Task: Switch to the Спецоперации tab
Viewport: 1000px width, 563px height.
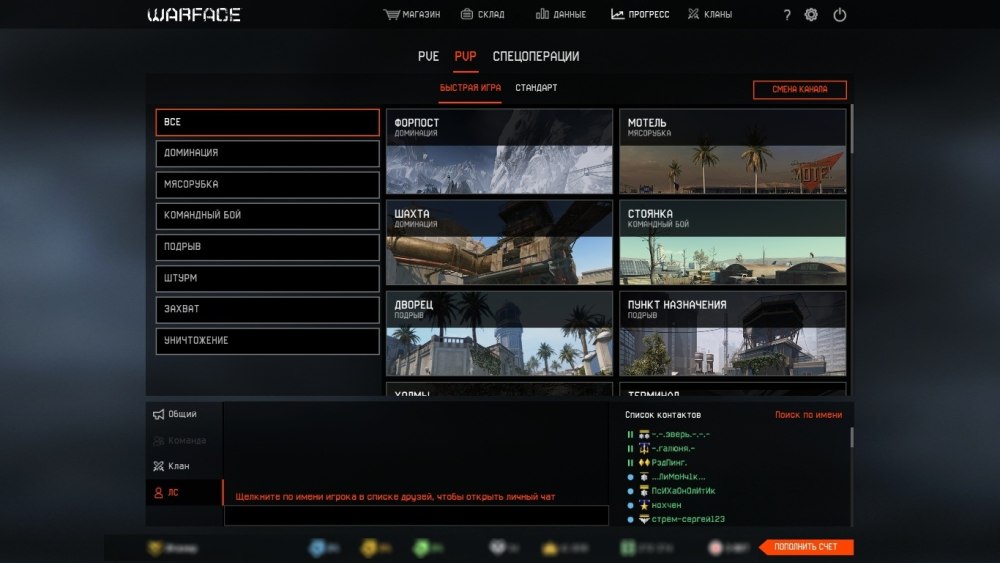Action: (x=535, y=56)
